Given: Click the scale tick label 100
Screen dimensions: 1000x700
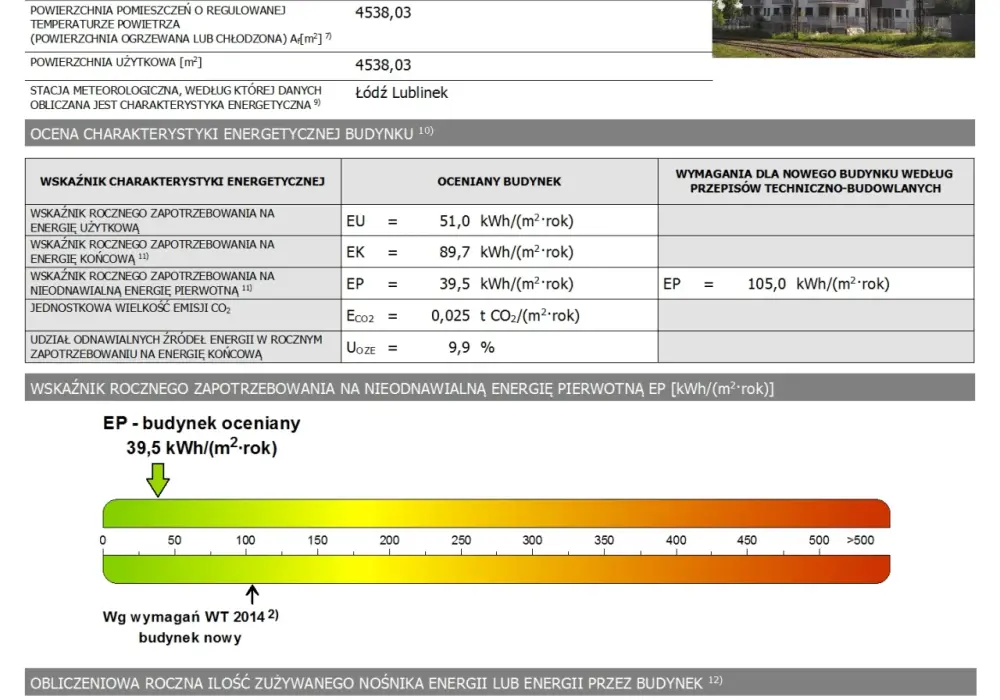Looking at the screenshot, I should 246,541.
